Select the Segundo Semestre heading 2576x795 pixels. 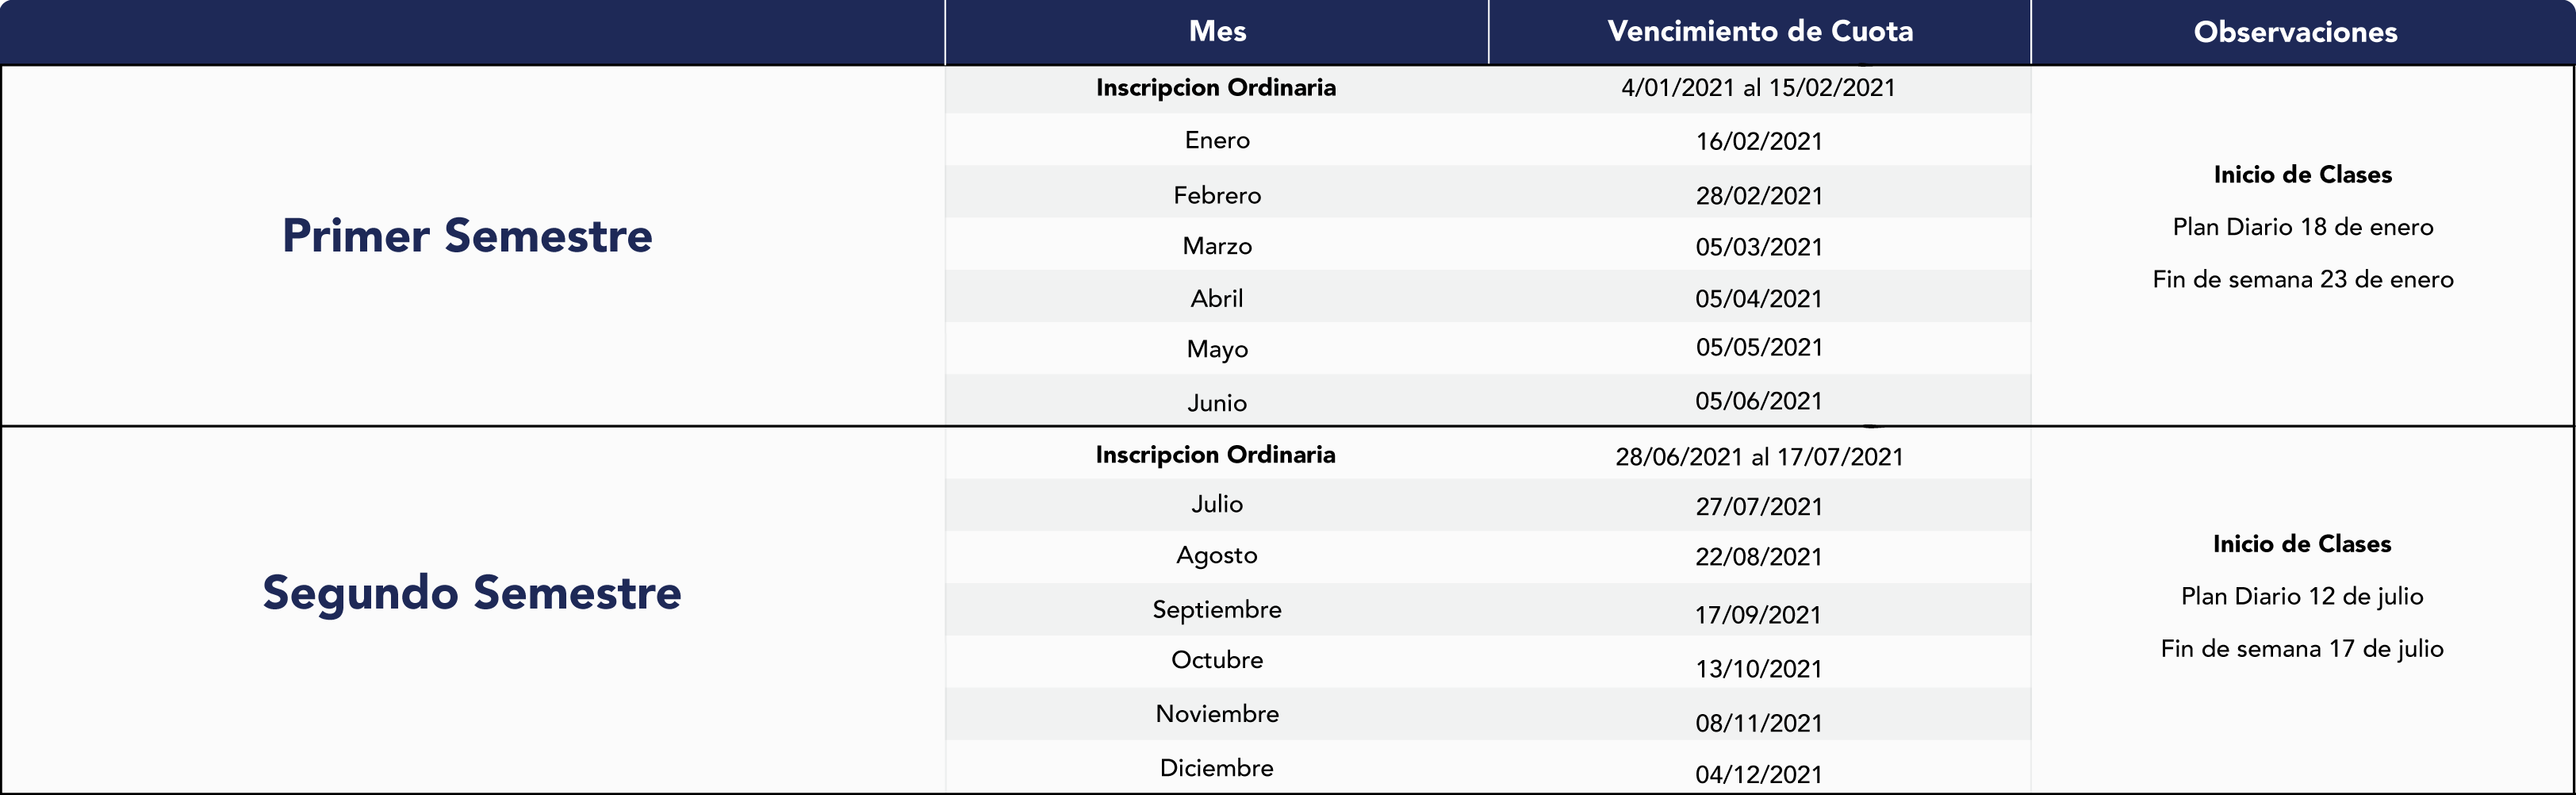click(472, 594)
